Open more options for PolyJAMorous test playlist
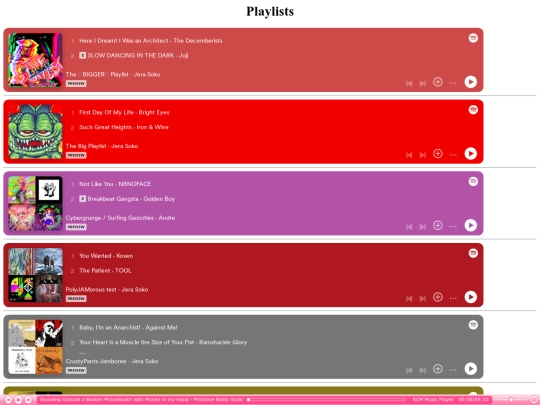This screenshot has width=540, height=405. pos(453,298)
